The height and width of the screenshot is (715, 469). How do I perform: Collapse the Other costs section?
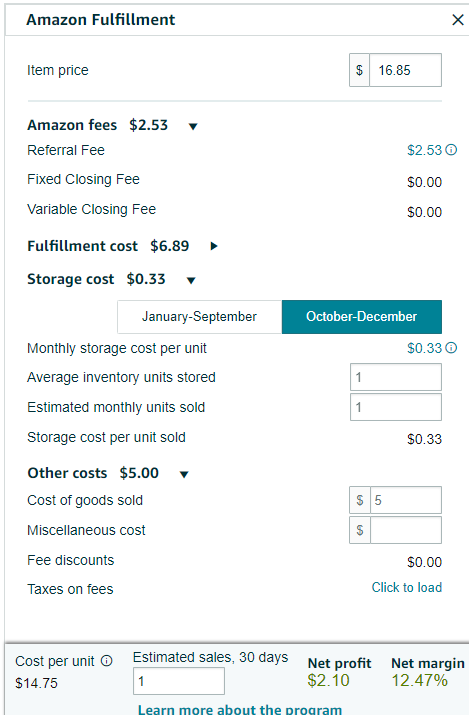[184, 474]
